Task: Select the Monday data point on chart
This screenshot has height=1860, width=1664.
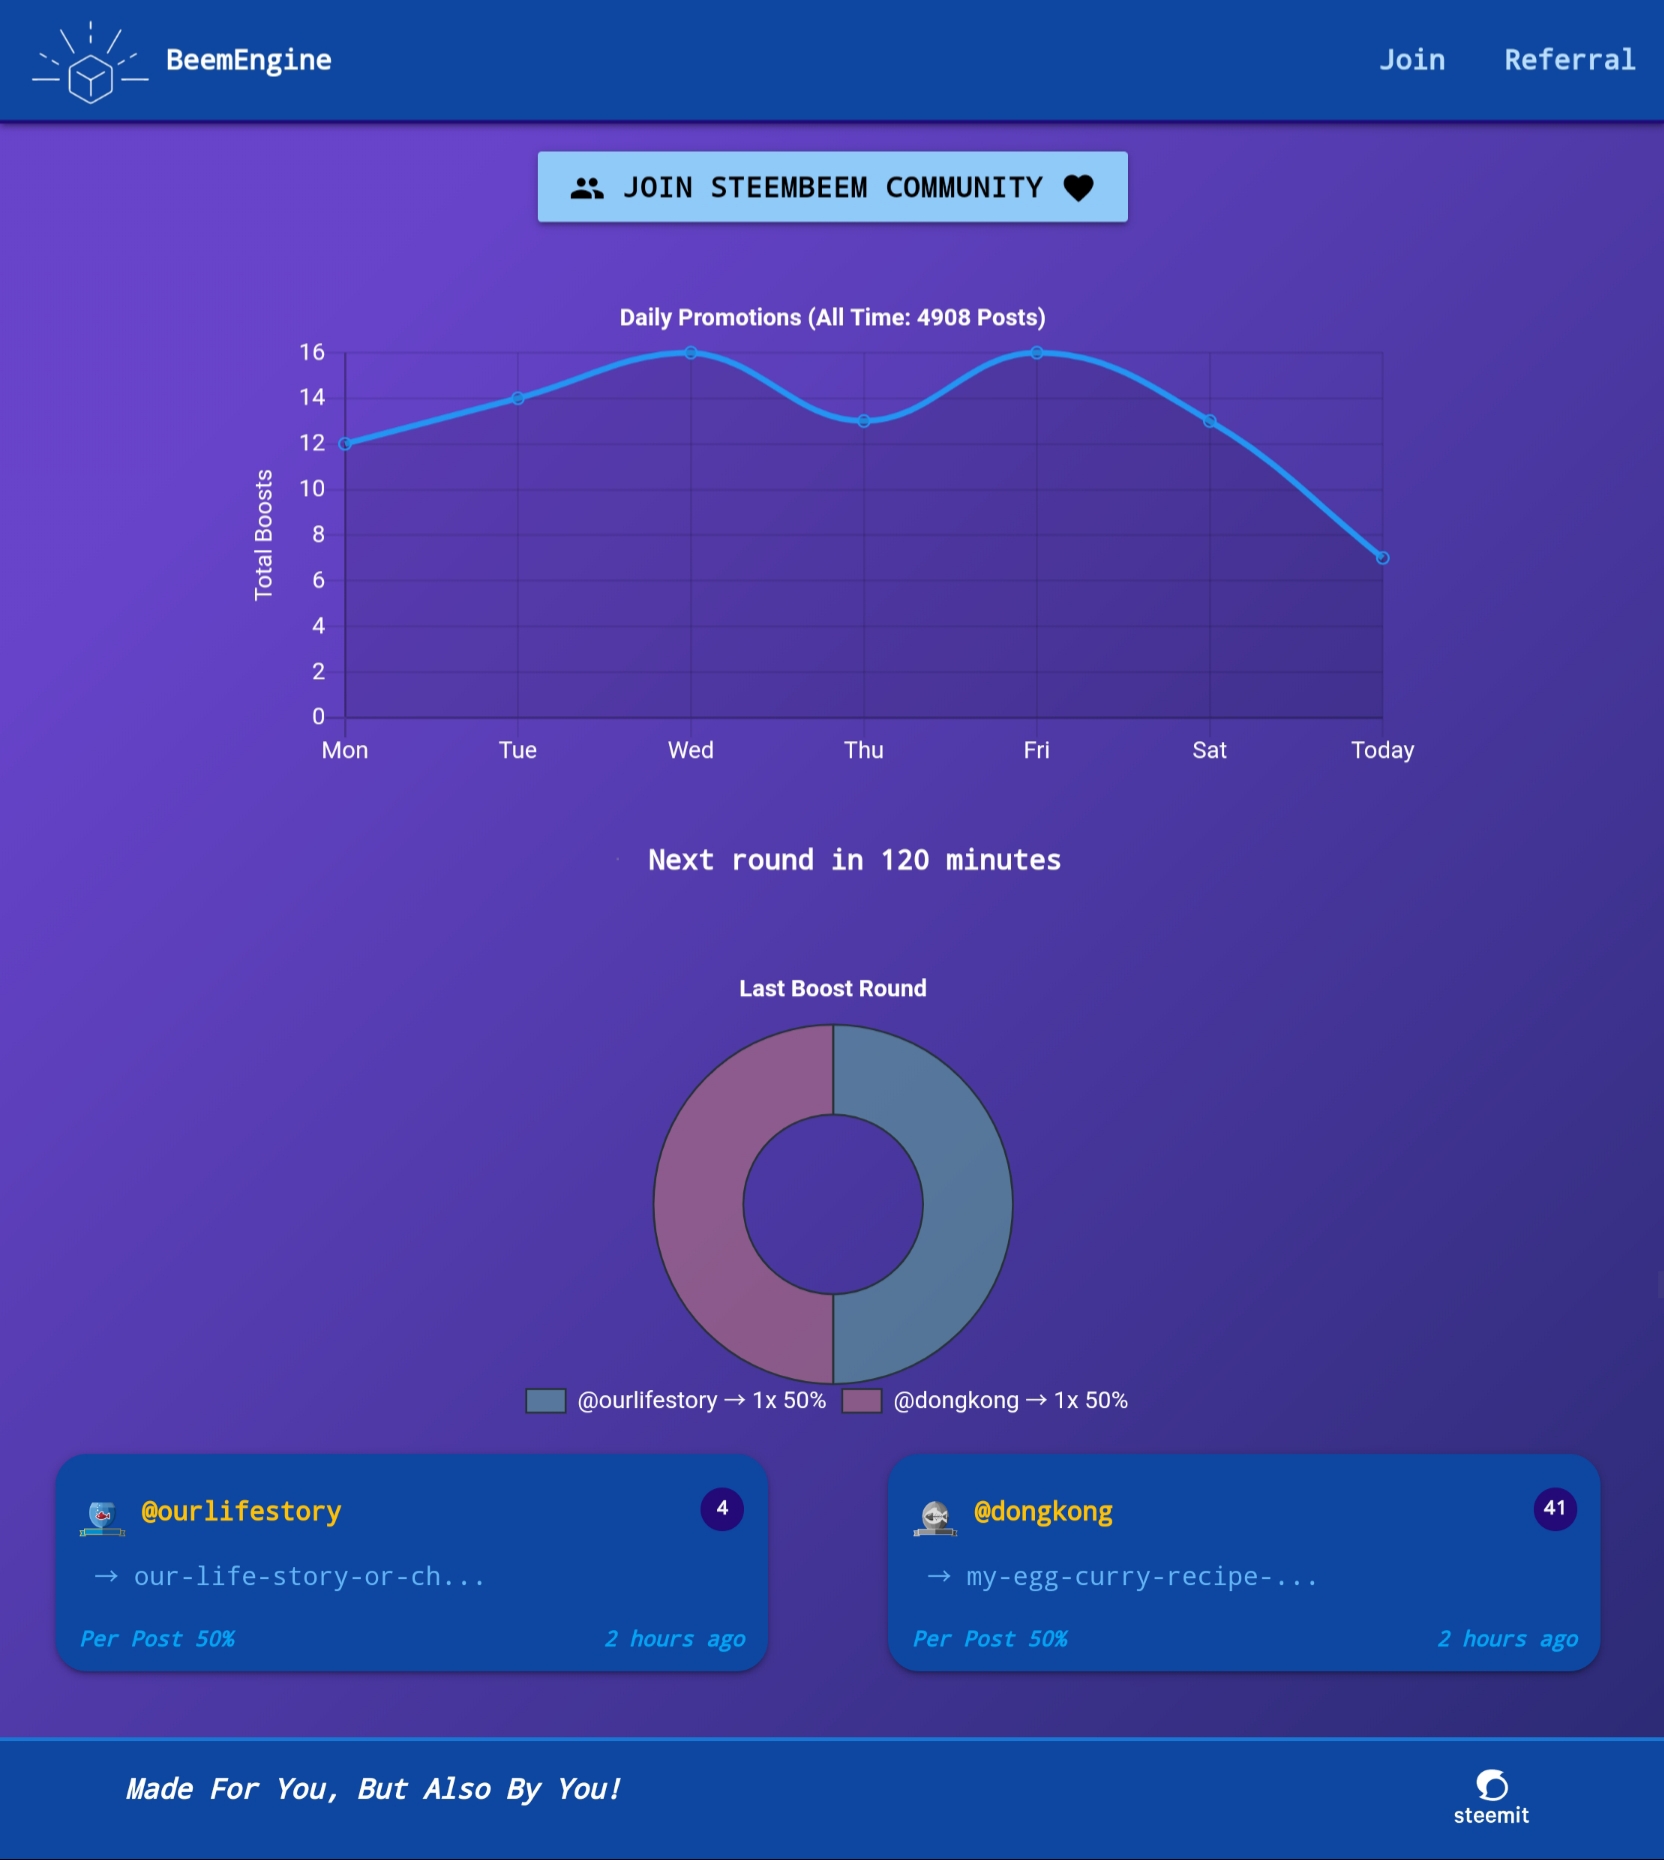Action: (345, 444)
